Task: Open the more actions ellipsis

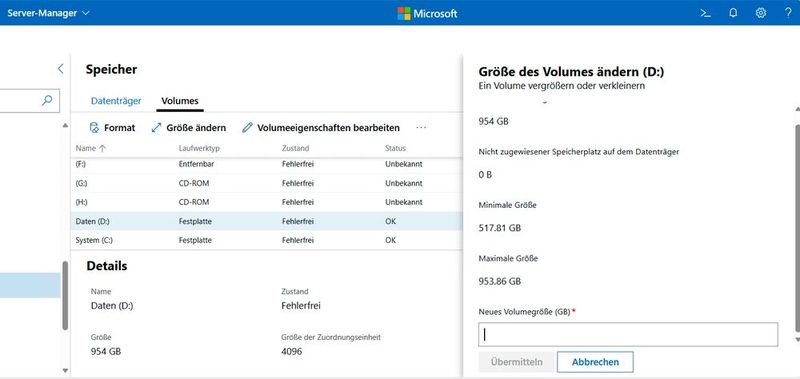Action: pyautogui.click(x=421, y=128)
